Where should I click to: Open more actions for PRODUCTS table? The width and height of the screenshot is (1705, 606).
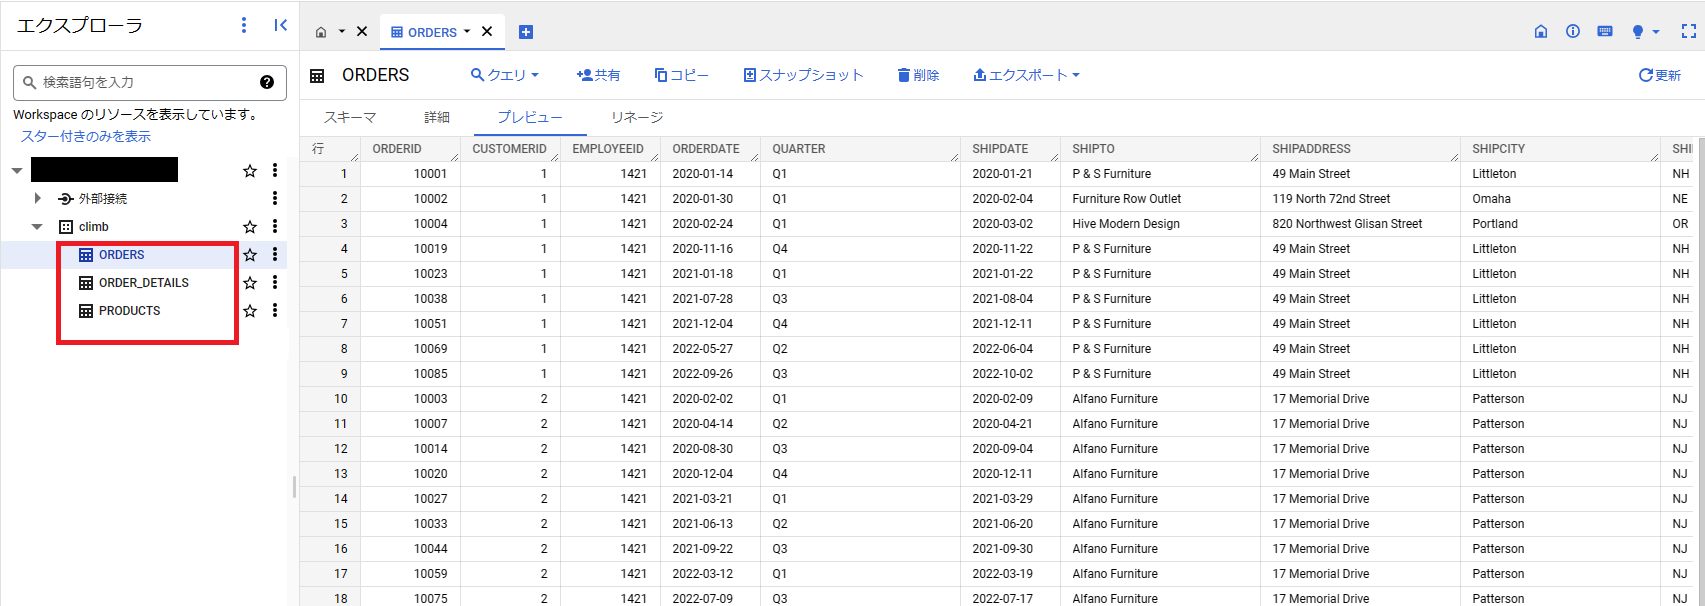275,311
